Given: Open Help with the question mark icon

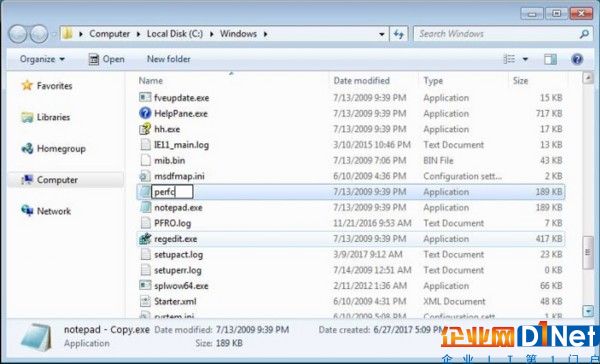Looking at the screenshot, I should [x=577, y=59].
